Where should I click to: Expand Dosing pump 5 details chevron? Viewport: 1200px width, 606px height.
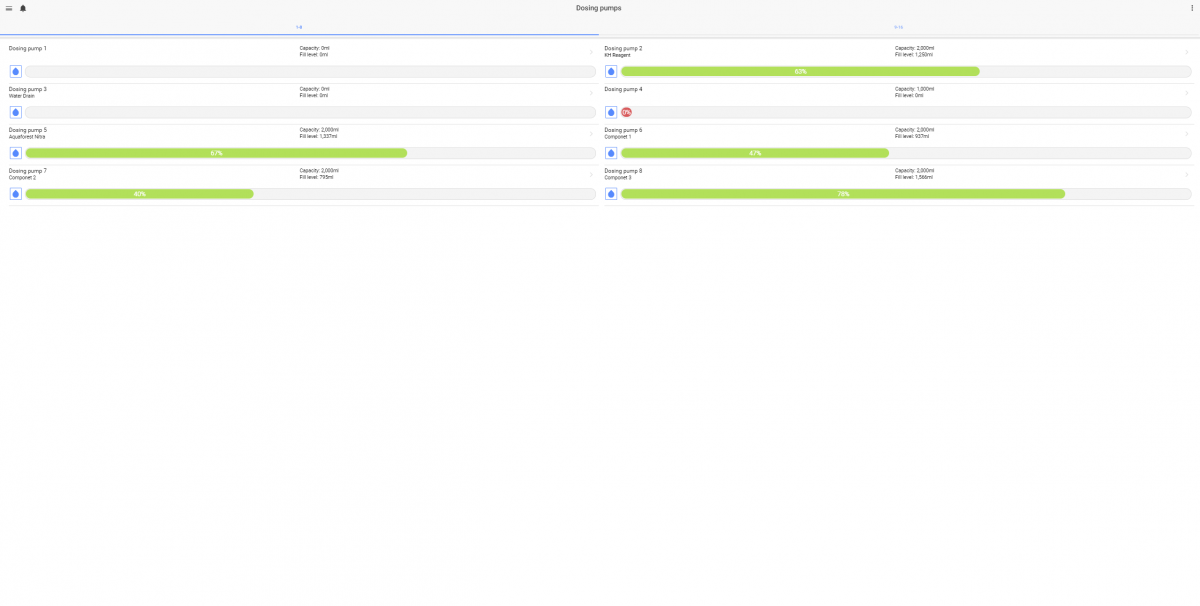click(591, 133)
